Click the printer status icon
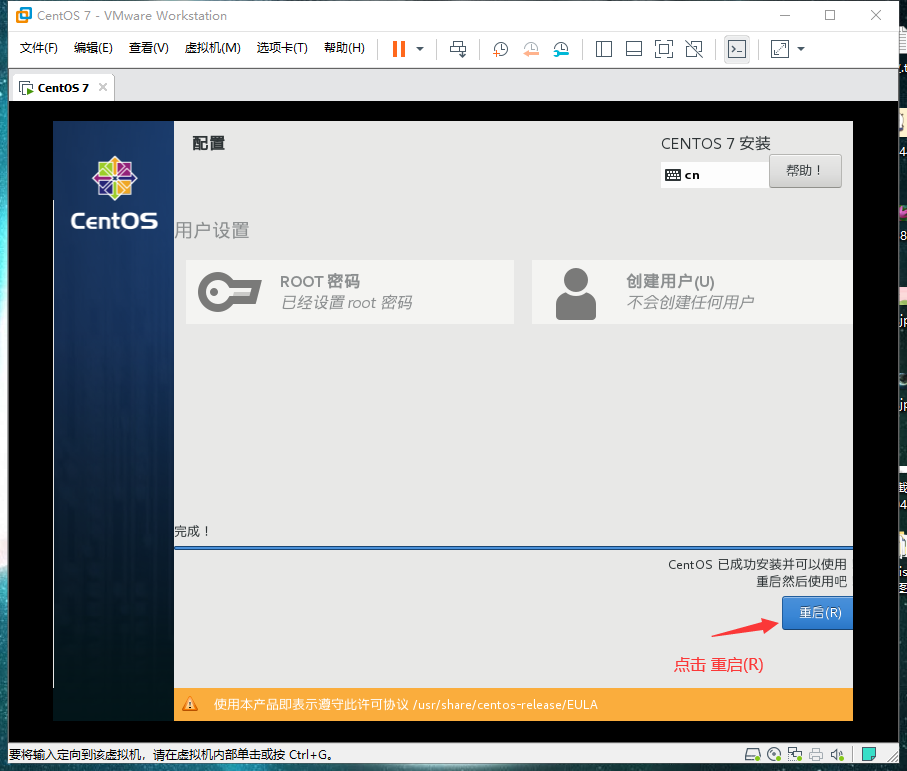 point(816,754)
